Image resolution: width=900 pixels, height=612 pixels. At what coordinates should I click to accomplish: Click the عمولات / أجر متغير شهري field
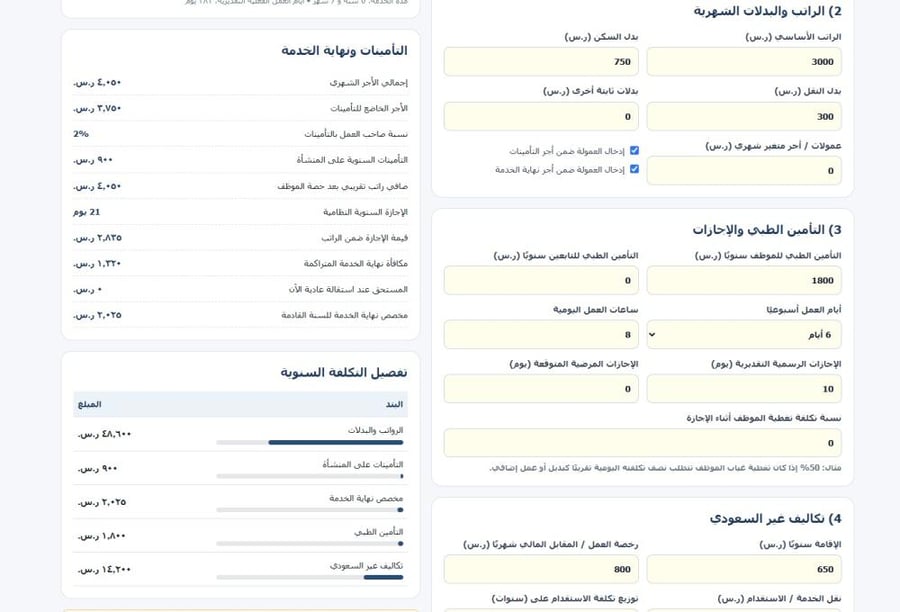tap(744, 171)
